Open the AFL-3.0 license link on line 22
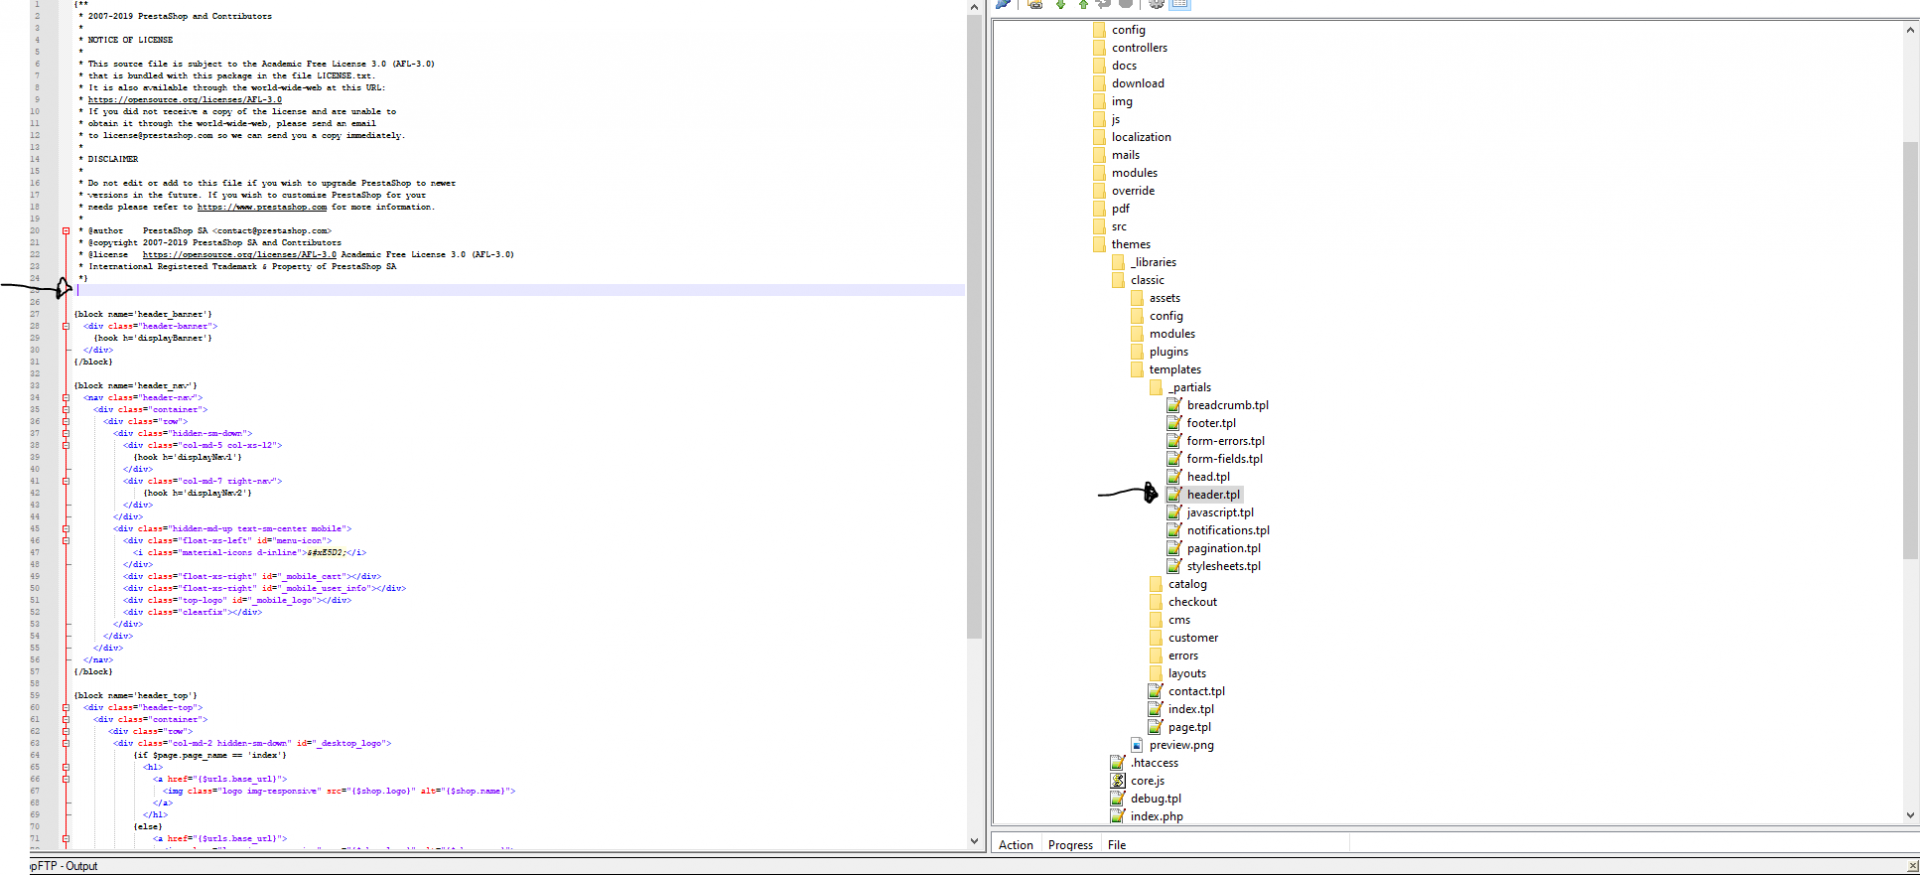Viewport: 1920px width, 875px height. pos(239,255)
